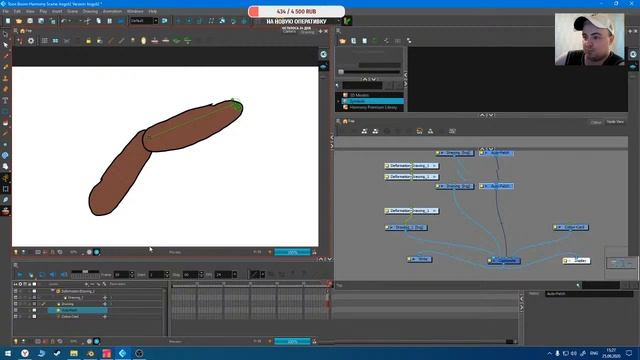Toggle enable checkbox on Drawing_1 layer

point(16,298)
